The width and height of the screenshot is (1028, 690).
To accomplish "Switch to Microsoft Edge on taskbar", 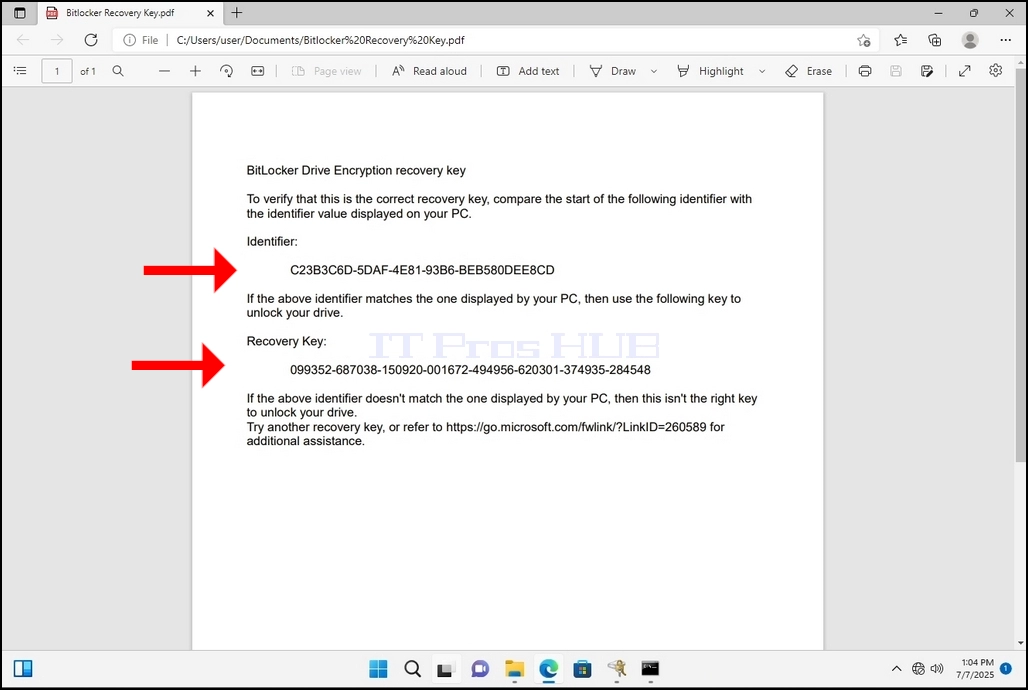I will point(548,668).
